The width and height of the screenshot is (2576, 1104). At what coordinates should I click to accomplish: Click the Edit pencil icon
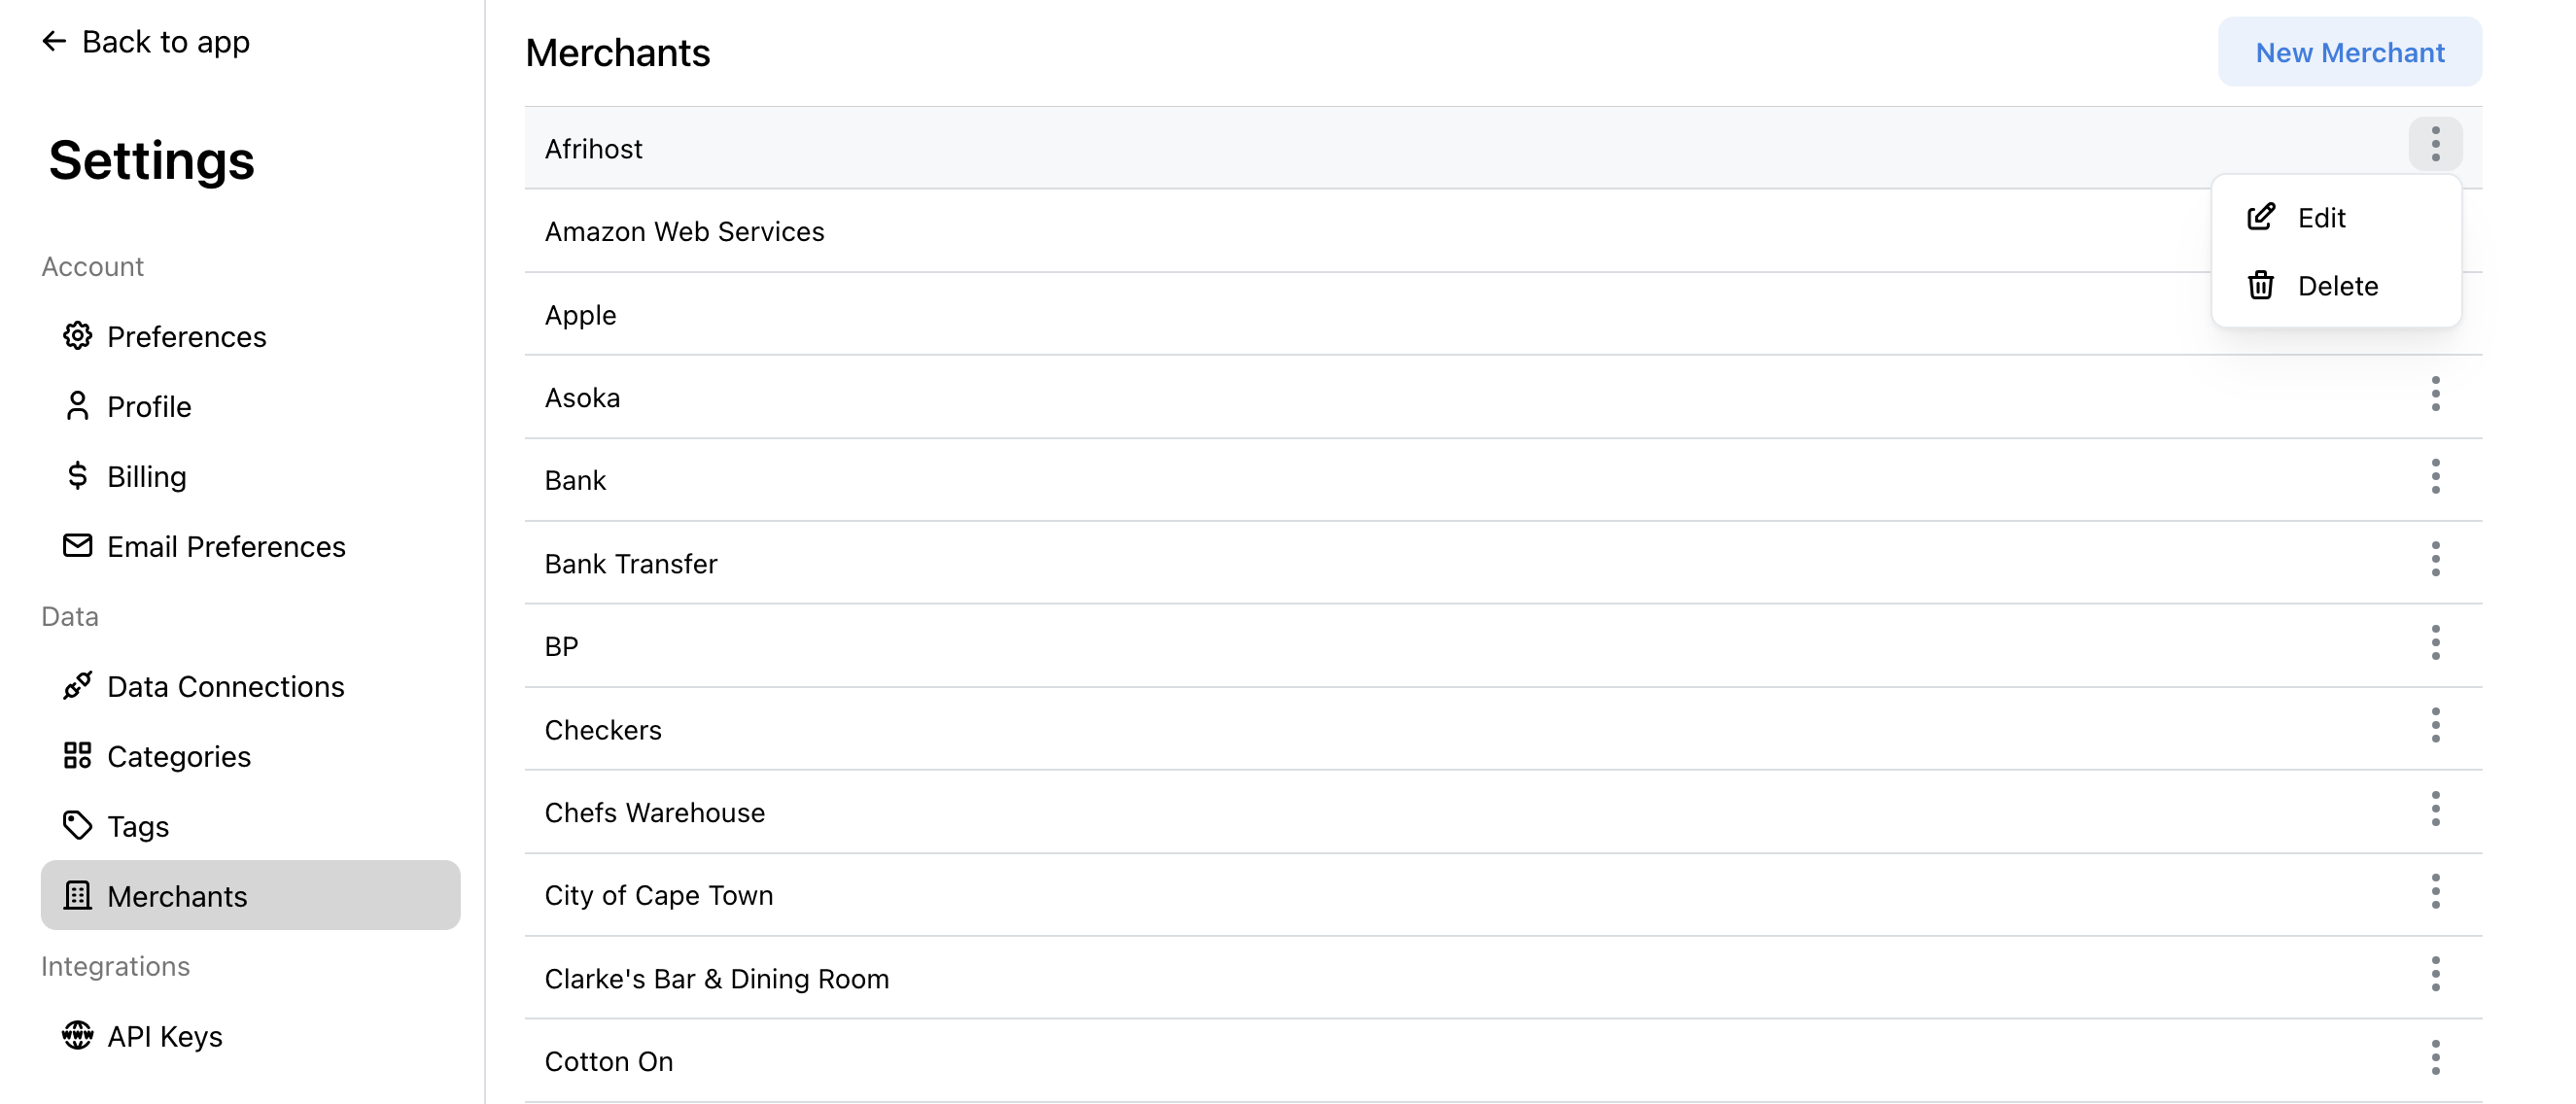2261,216
